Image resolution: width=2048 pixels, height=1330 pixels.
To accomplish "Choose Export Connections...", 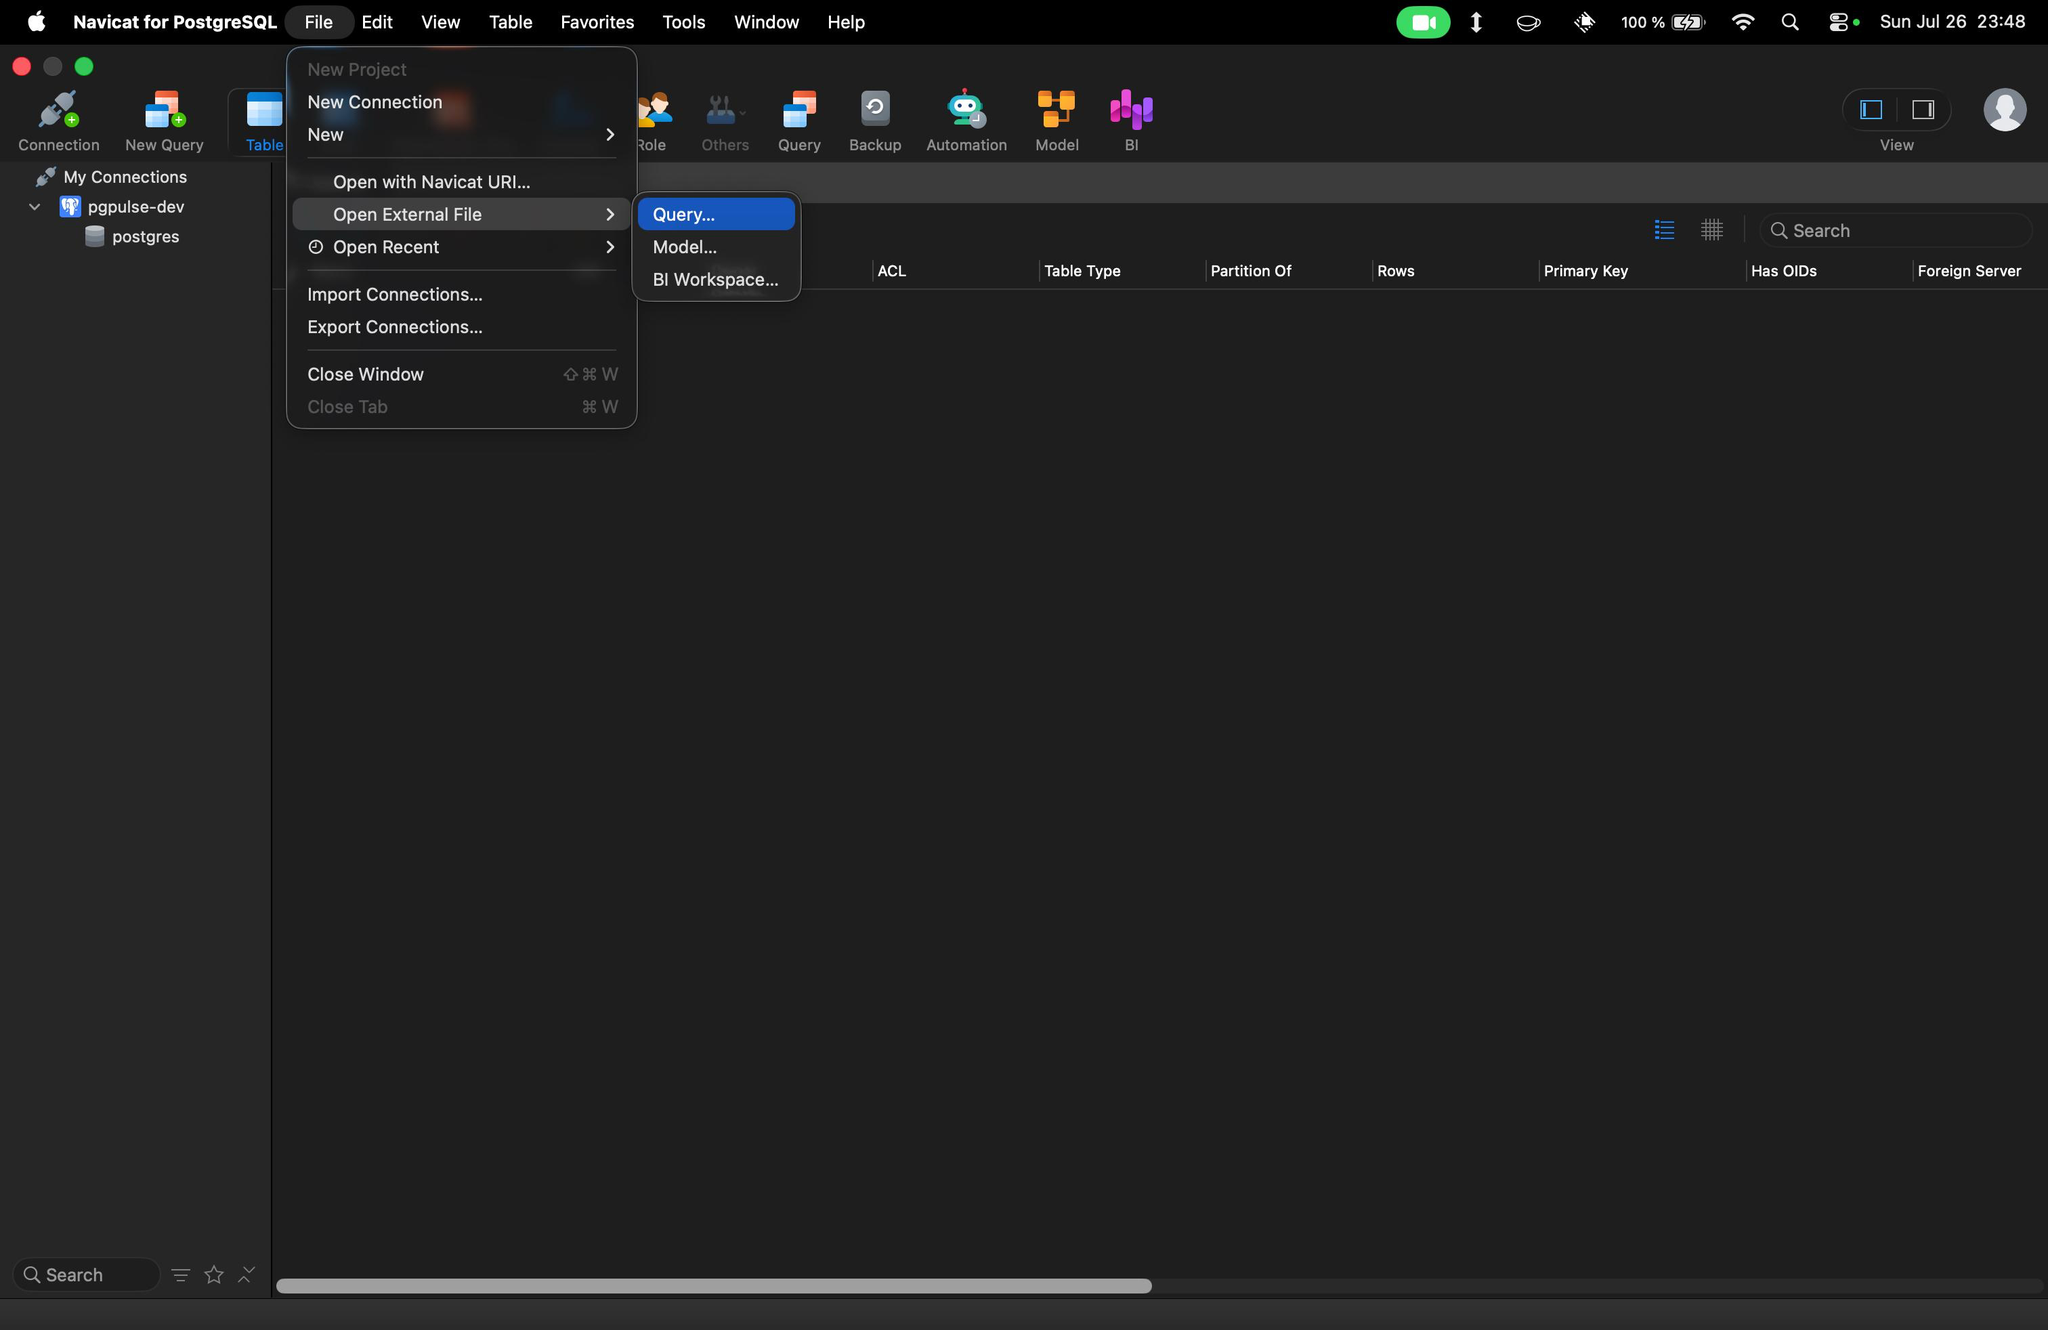I will [x=461, y=327].
